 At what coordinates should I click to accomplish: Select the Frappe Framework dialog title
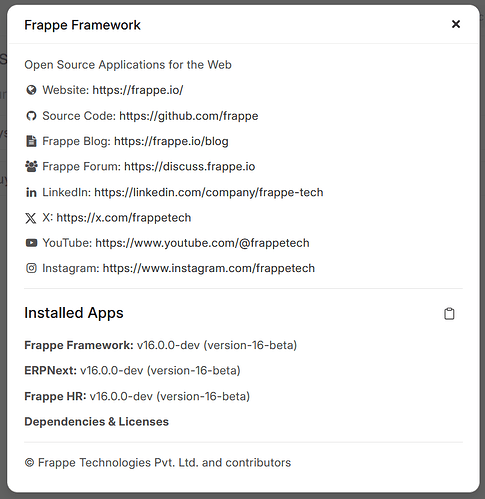(x=82, y=25)
